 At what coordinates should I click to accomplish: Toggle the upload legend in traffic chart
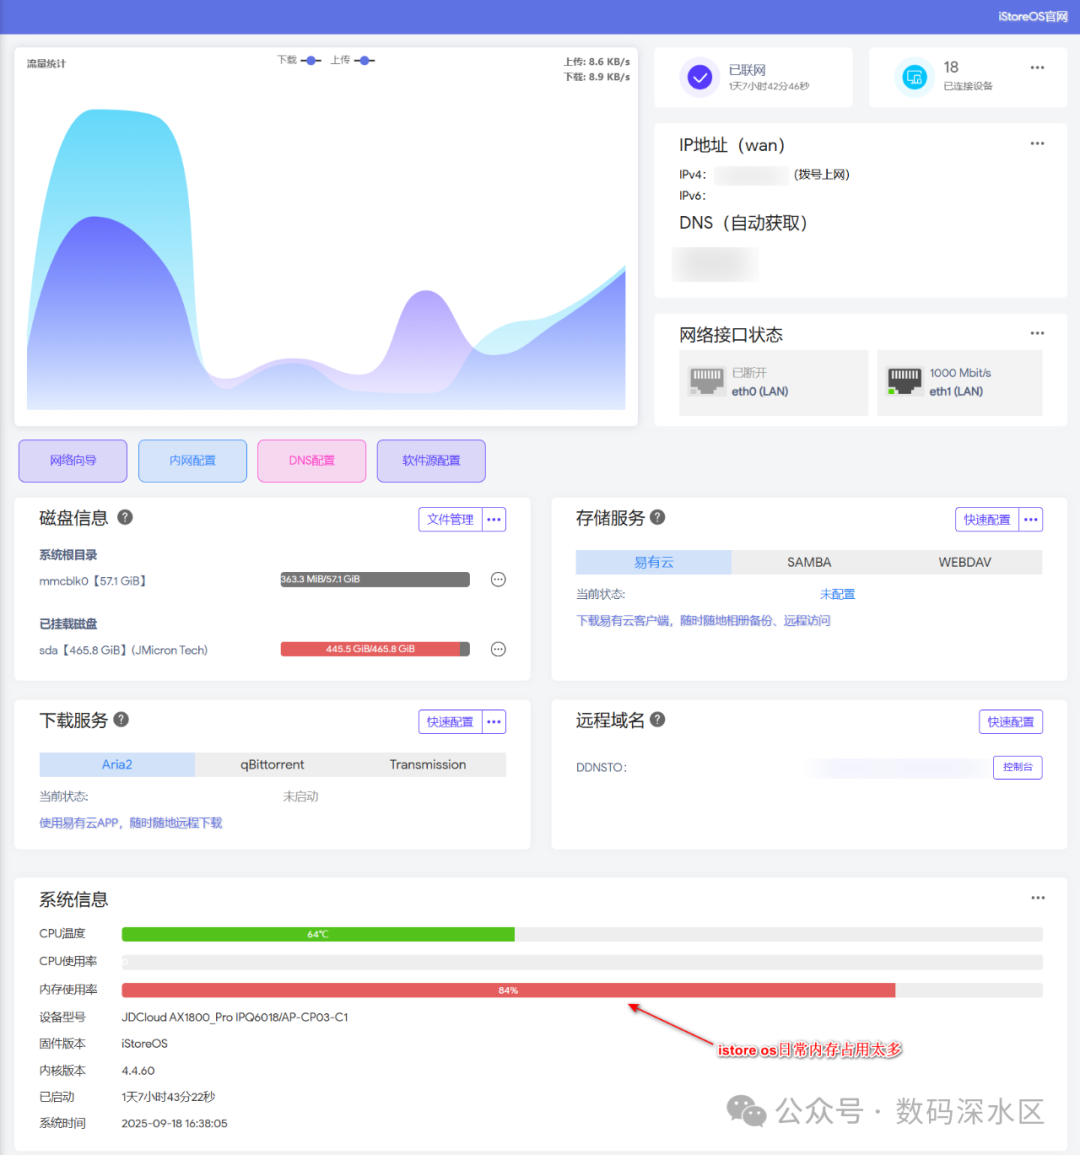(x=353, y=60)
